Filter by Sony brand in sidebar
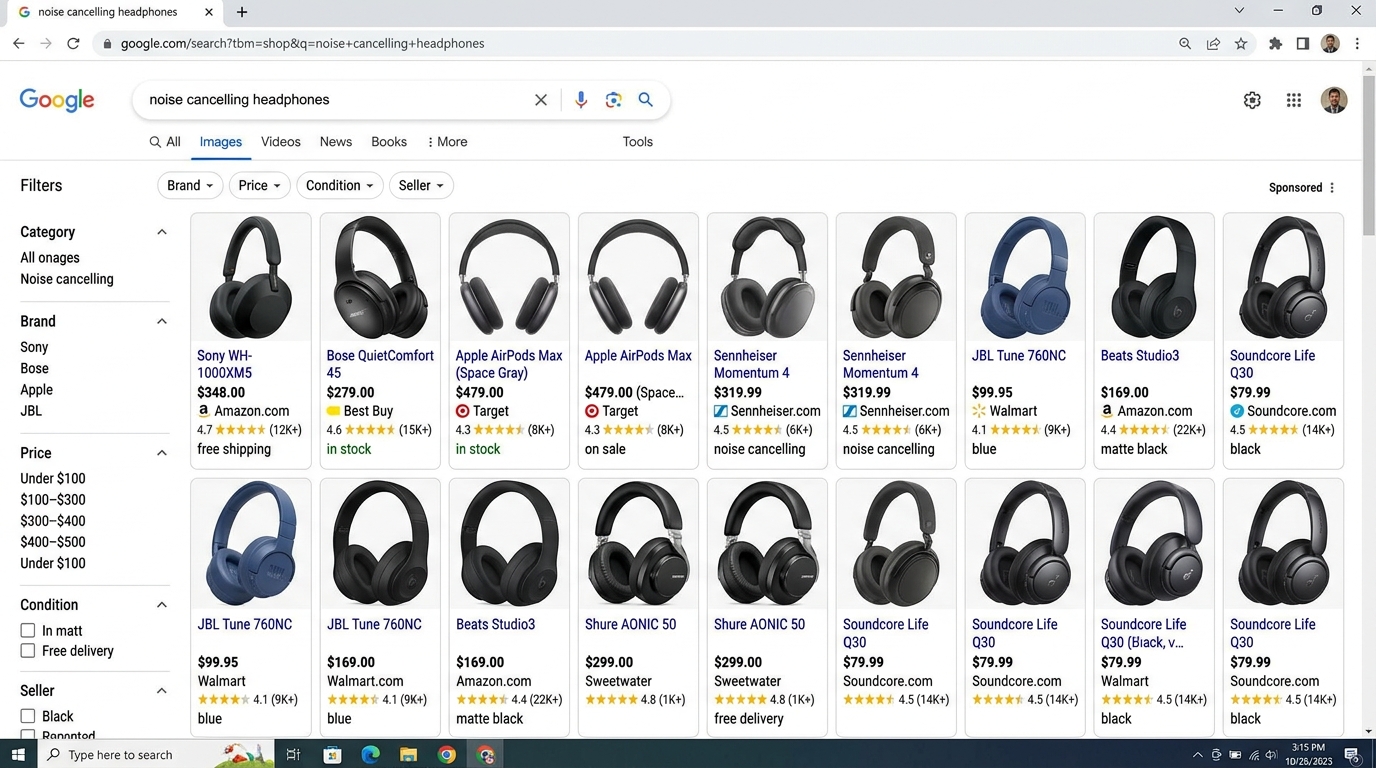 tap(34, 347)
